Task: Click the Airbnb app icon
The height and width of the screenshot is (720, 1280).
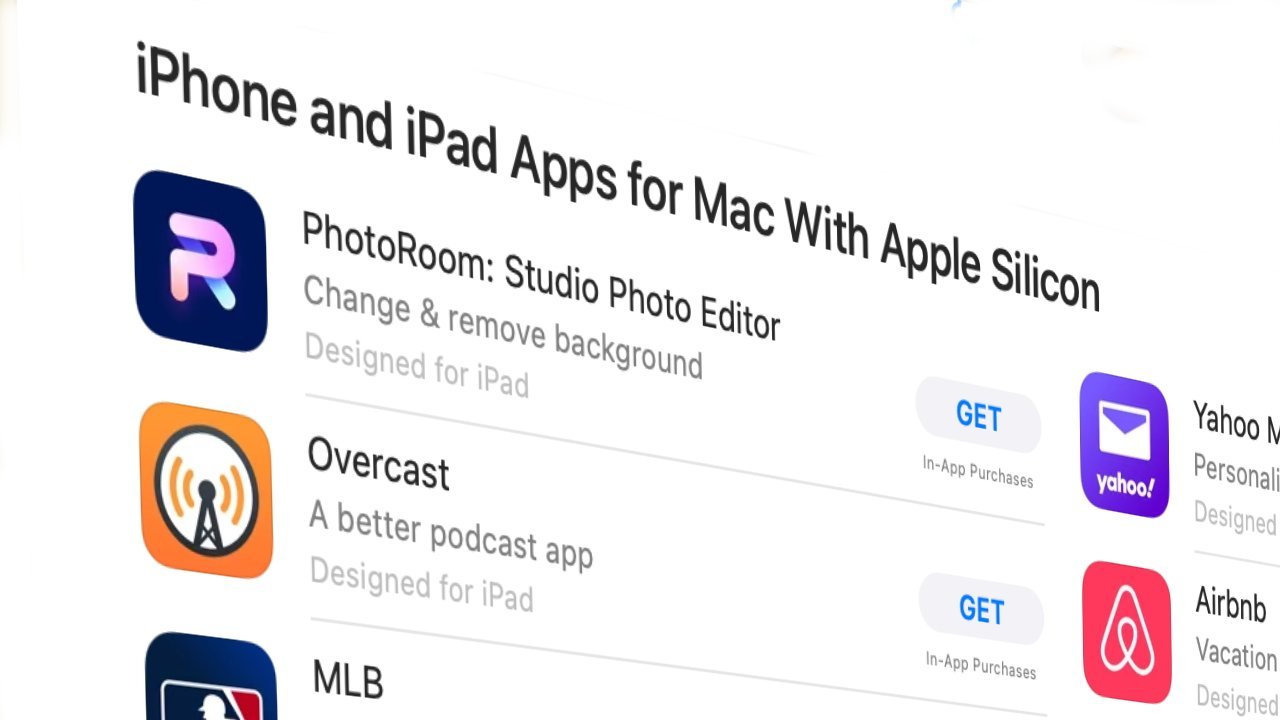Action: [x=1127, y=632]
